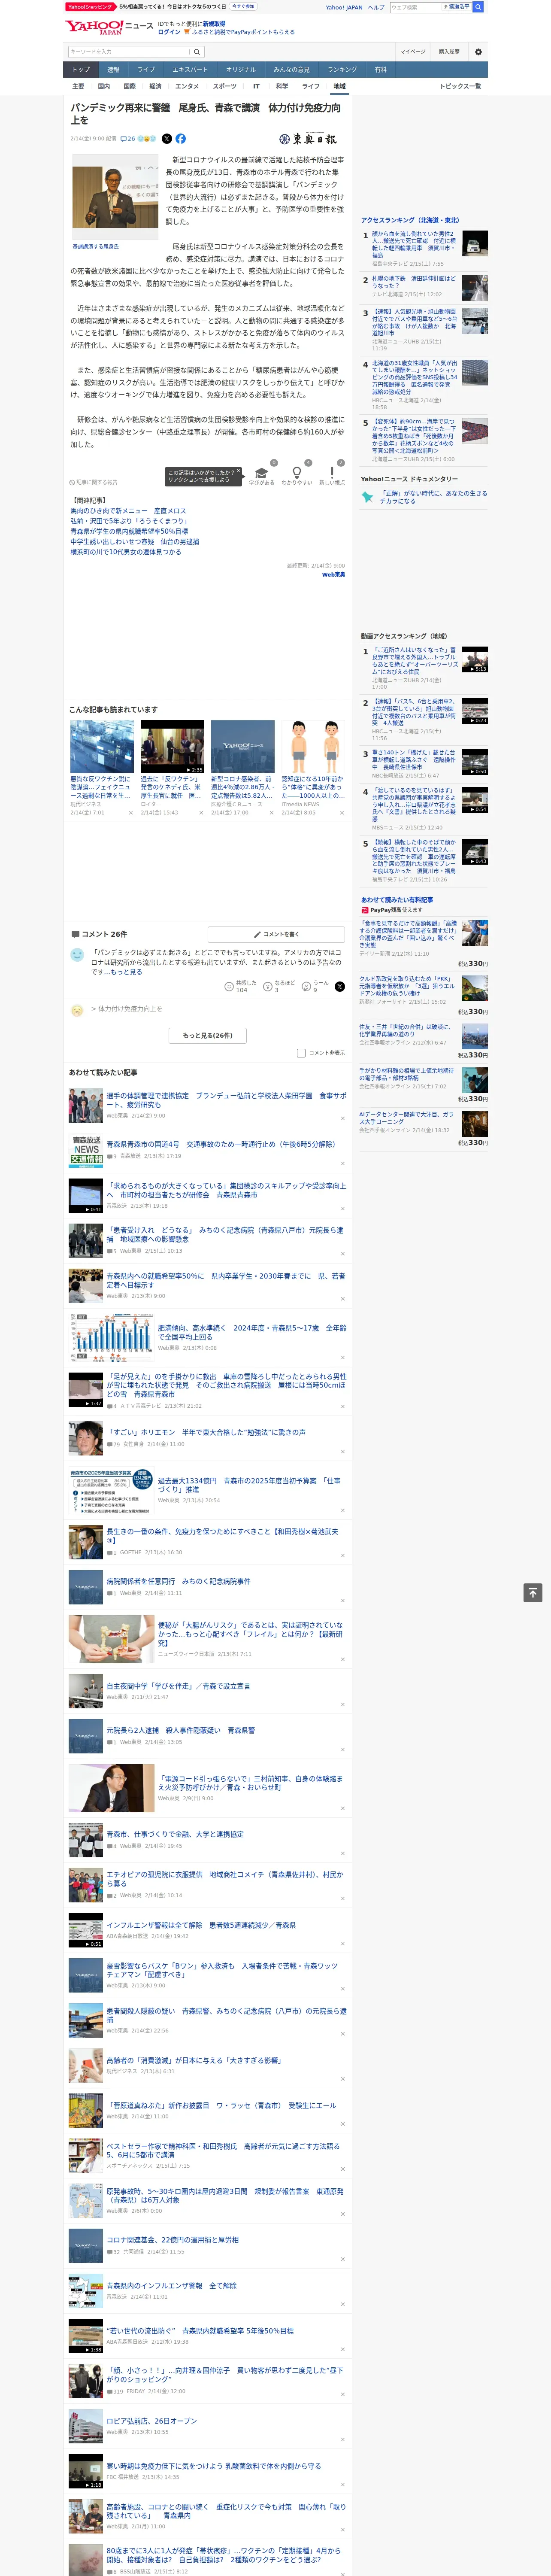Open video ranking item with 5:13 thumbnail

point(475,658)
